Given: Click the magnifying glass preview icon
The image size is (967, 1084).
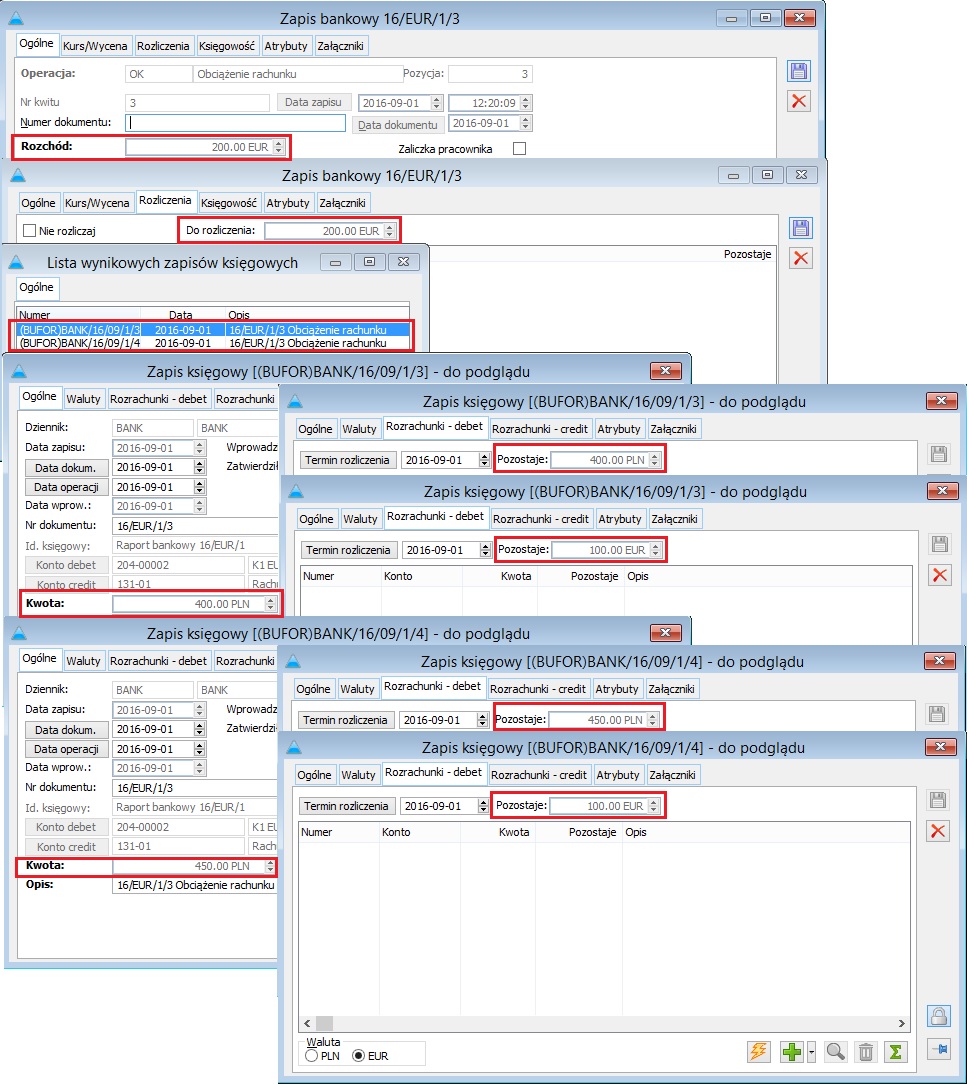Looking at the screenshot, I should click(836, 1052).
